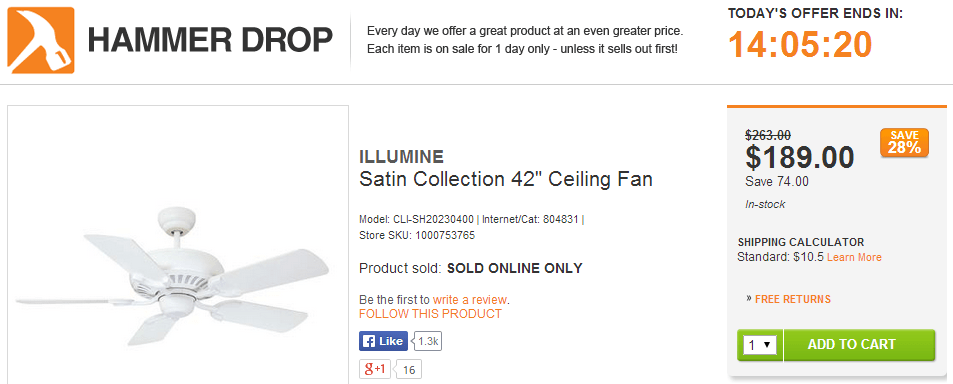Click the HAMMER DROP title text
This screenshot has width=953, height=384.
(210, 40)
